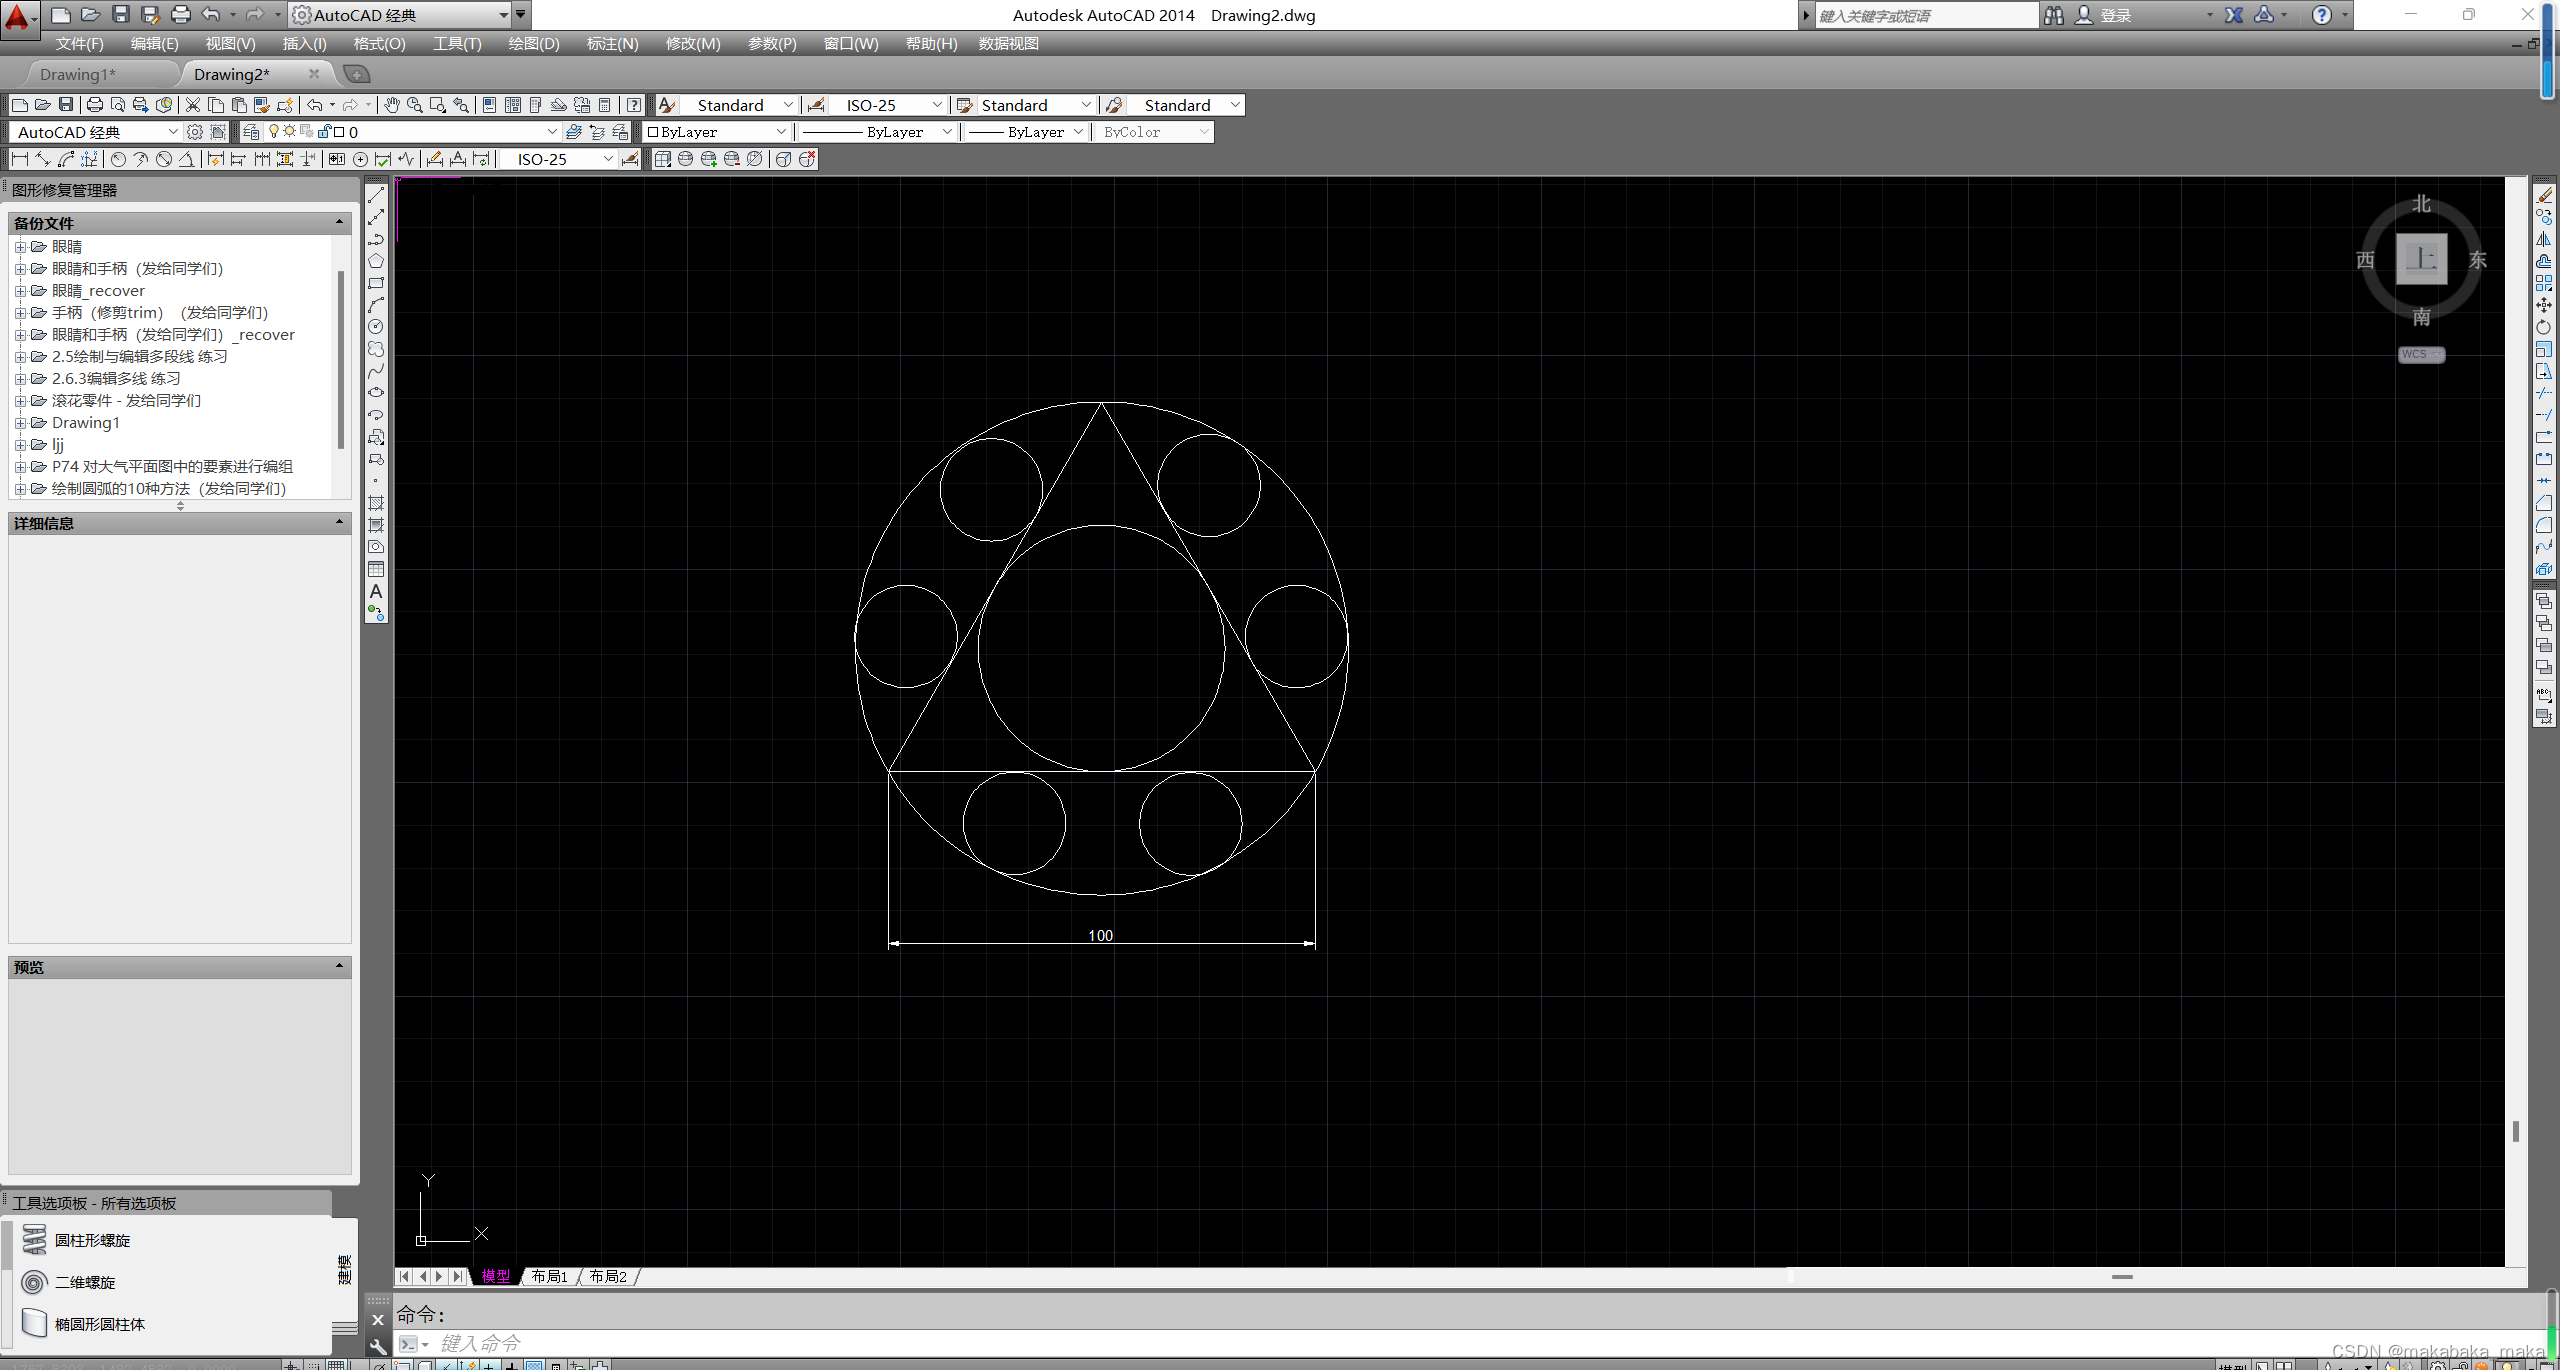Select the Multiline Text tool
Image resolution: width=2560 pixels, height=1370 pixels.
(376, 591)
